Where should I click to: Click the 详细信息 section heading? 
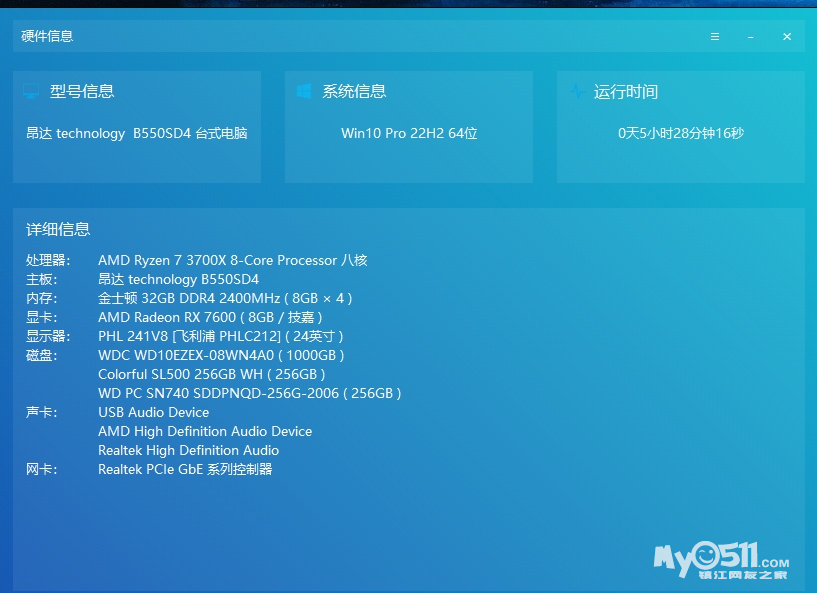[x=58, y=229]
